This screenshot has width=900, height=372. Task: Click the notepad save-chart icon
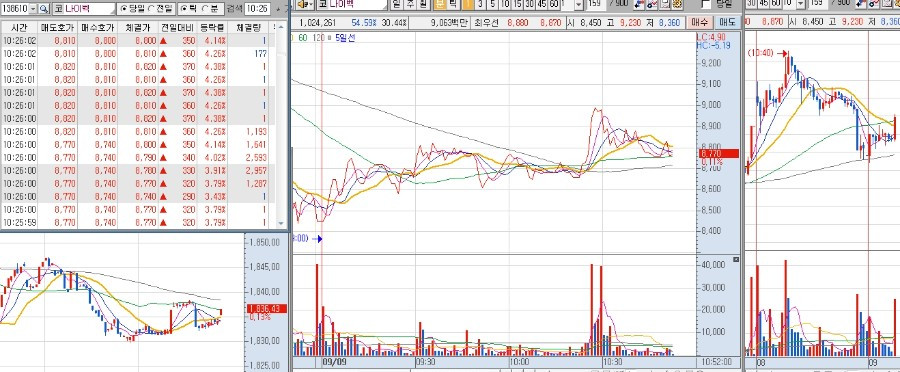pos(665,5)
